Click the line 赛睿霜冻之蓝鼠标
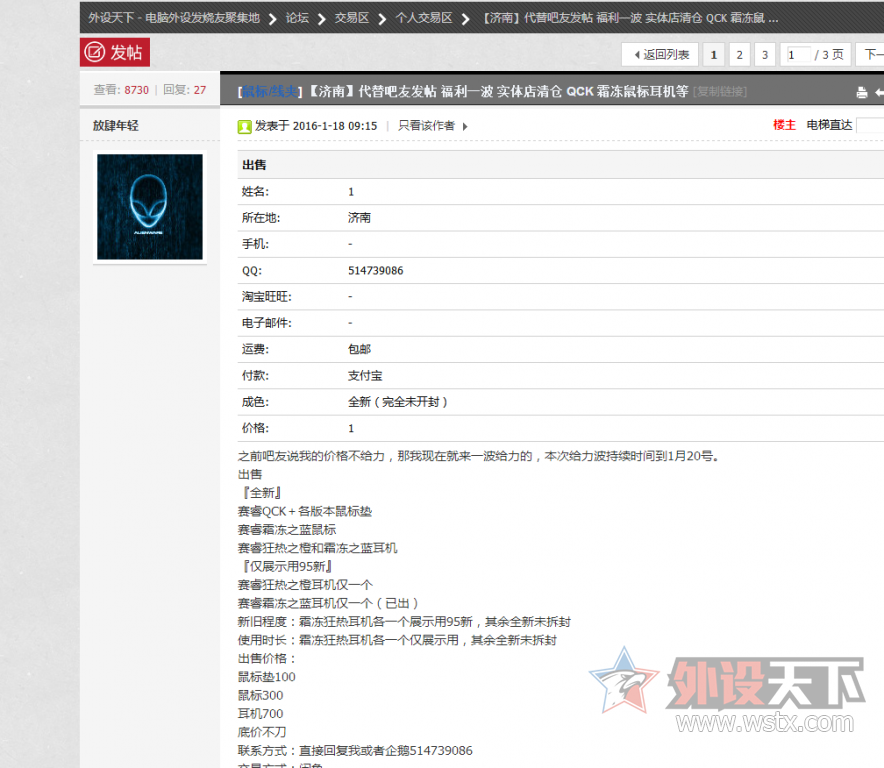This screenshot has width=884, height=768. [x=287, y=529]
